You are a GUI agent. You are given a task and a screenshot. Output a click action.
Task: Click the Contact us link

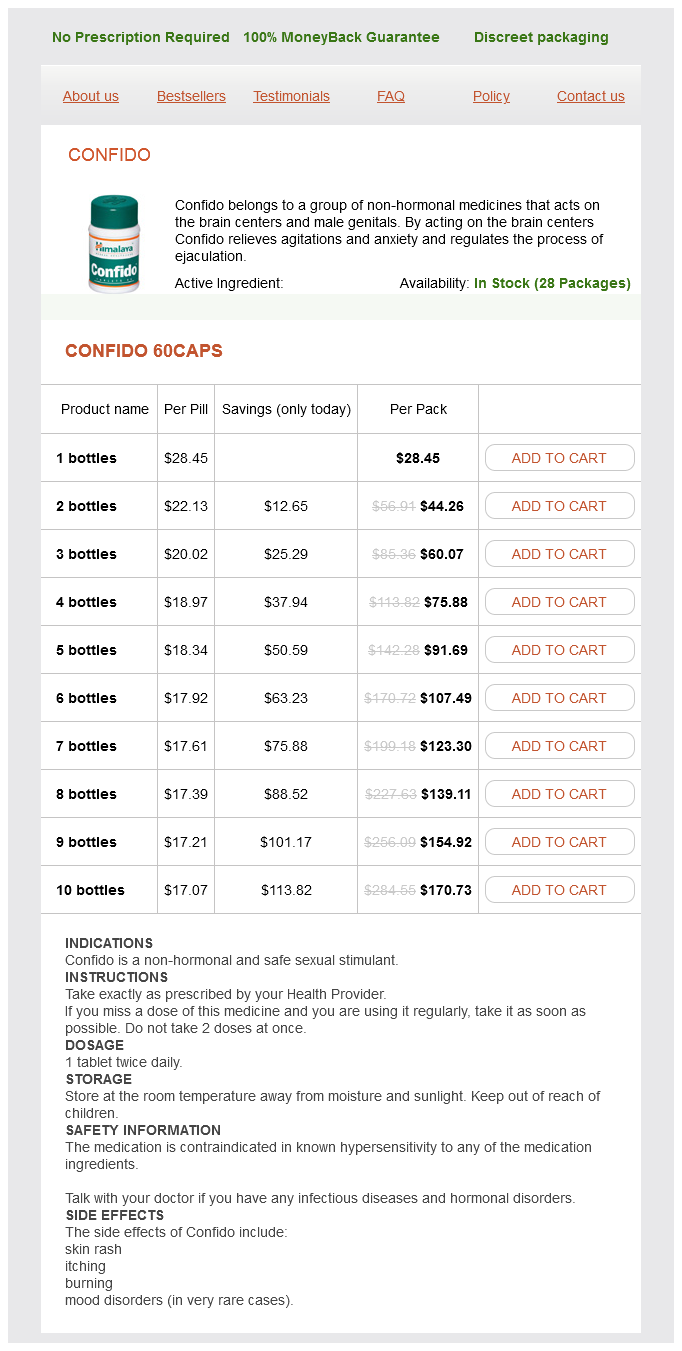[x=590, y=96]
